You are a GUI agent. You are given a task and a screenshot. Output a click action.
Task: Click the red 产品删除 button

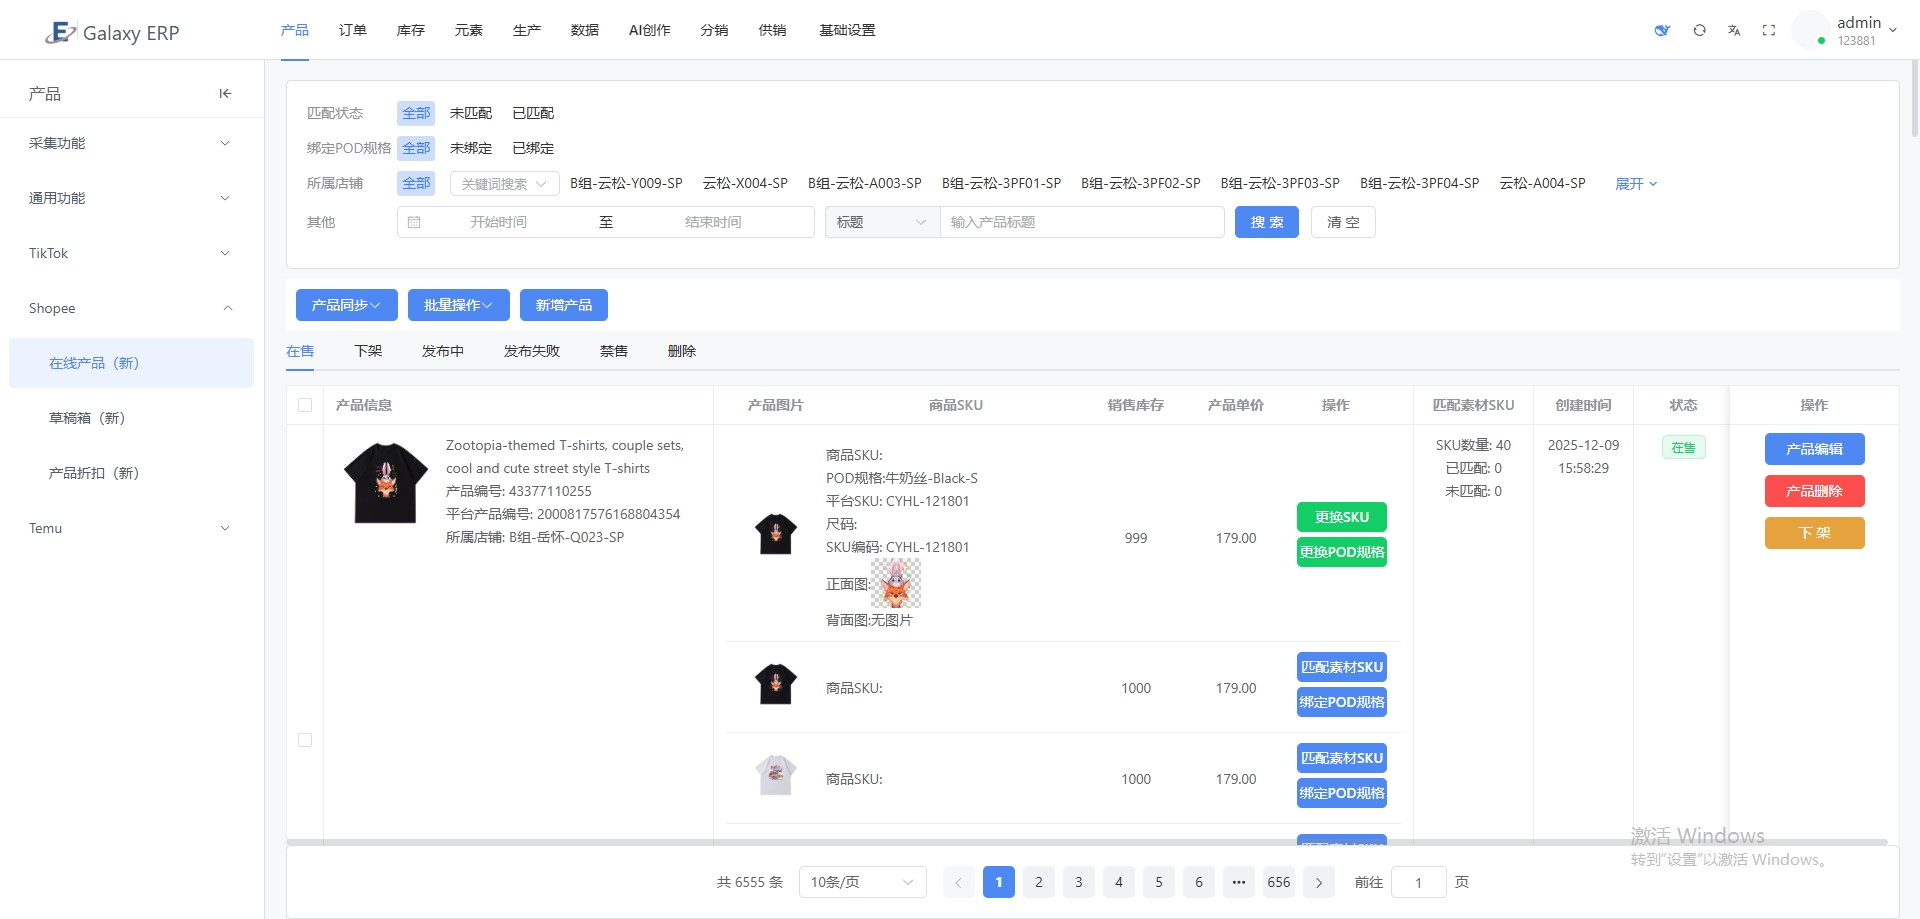click(1814, 491)
